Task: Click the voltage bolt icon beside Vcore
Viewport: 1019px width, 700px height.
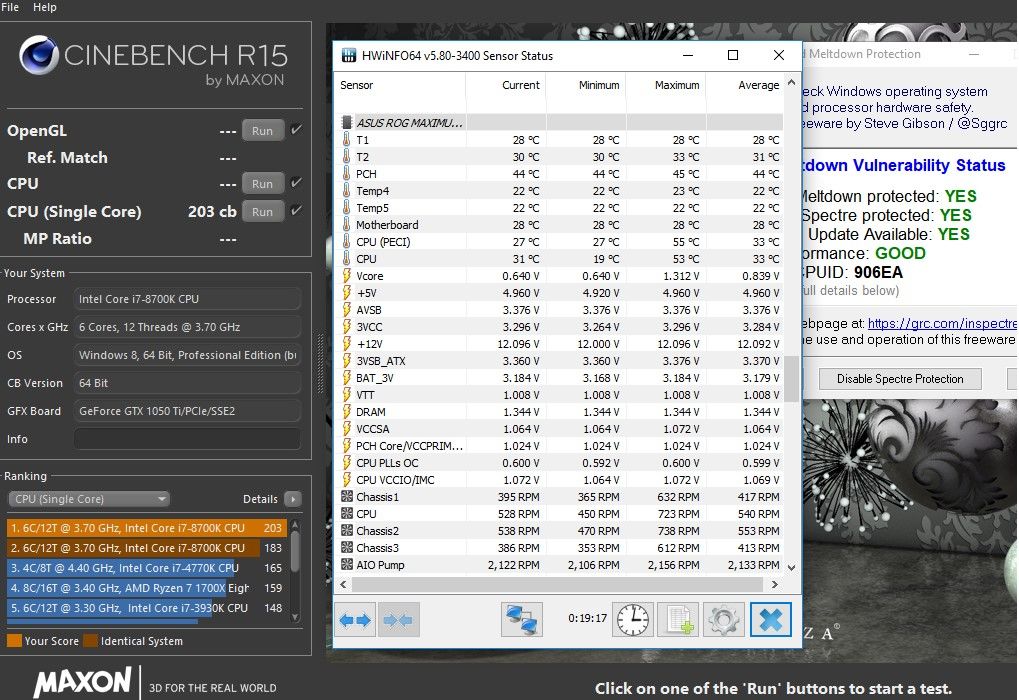Action: click(347, 276)
